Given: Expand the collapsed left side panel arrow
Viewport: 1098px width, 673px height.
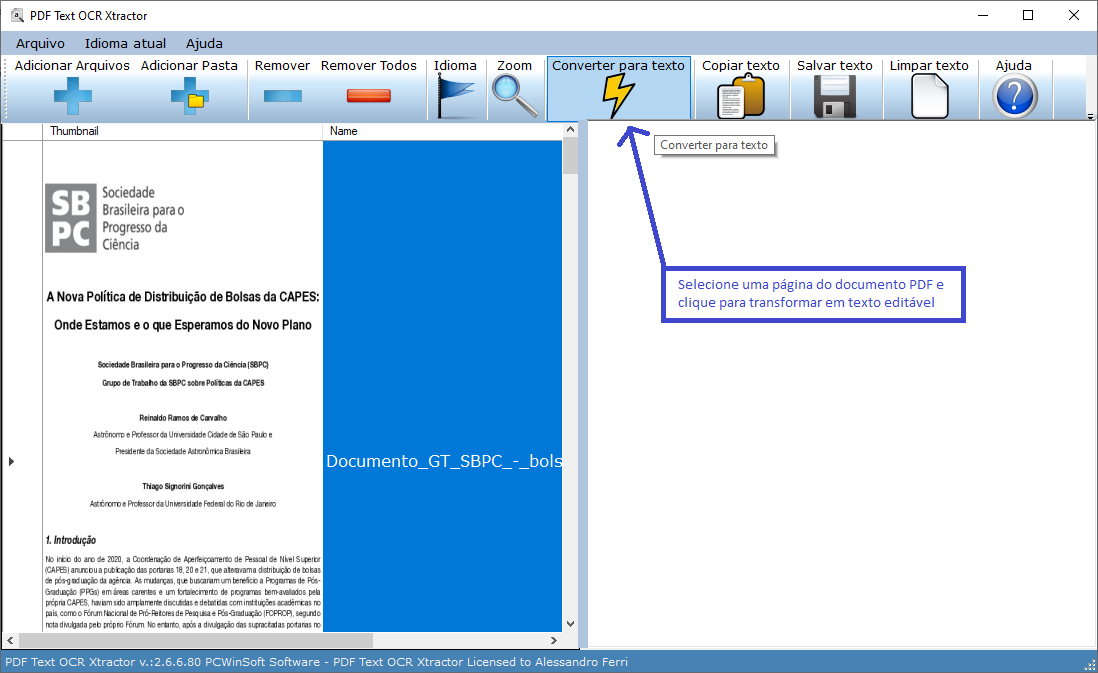Looking at the screenshot, I should point(11,461).
